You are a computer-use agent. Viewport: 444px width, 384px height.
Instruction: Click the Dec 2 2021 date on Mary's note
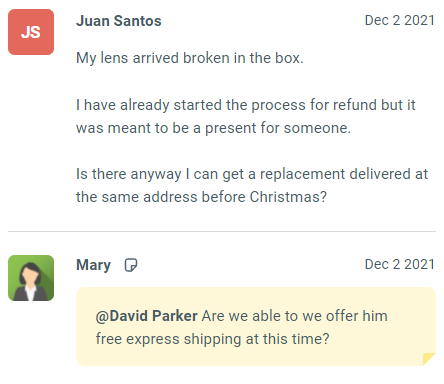[x=400, y=264]
